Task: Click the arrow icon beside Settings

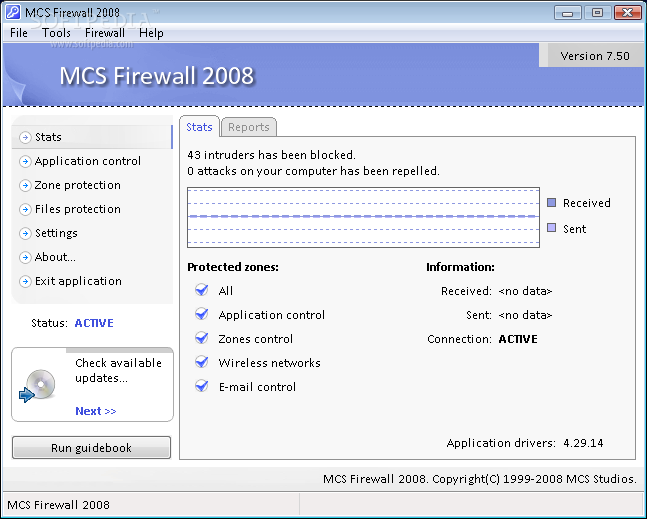Action: (x=25, y=234)
